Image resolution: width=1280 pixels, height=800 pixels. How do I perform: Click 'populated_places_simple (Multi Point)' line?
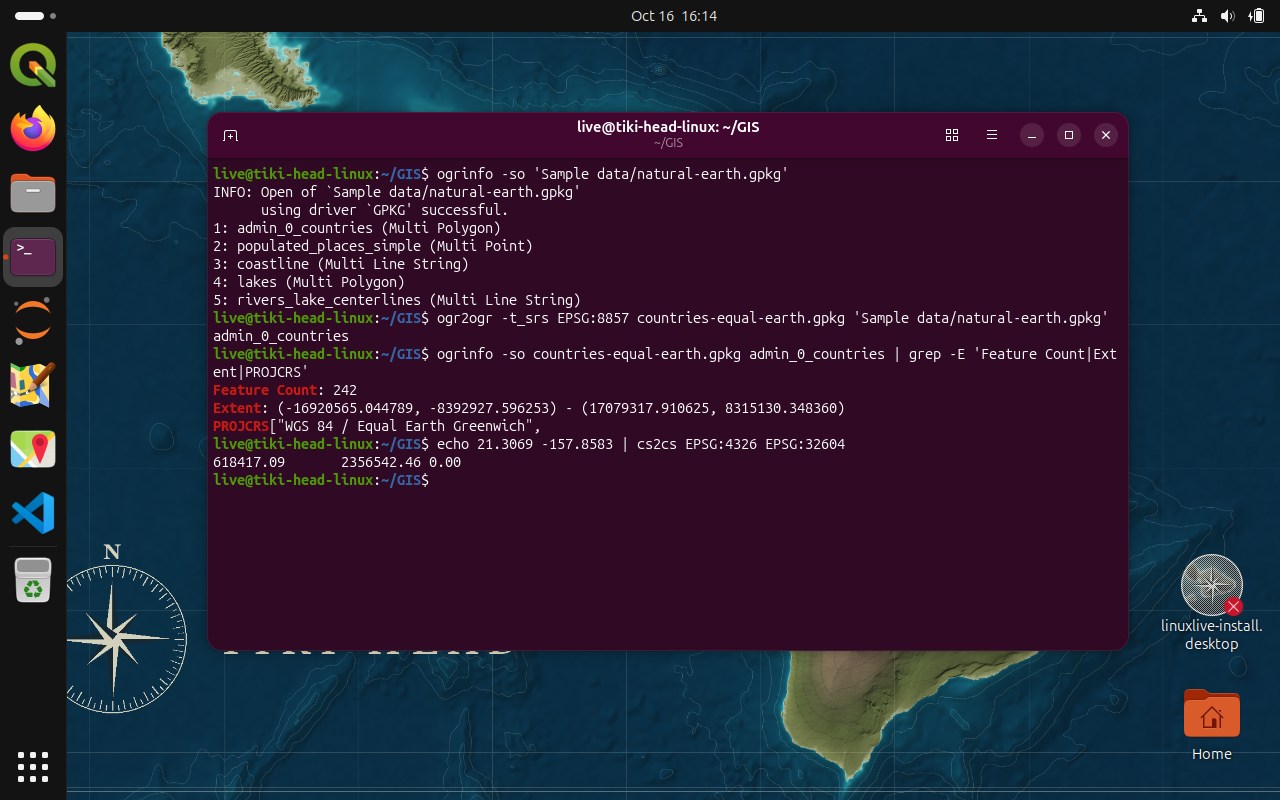[373, 246]
